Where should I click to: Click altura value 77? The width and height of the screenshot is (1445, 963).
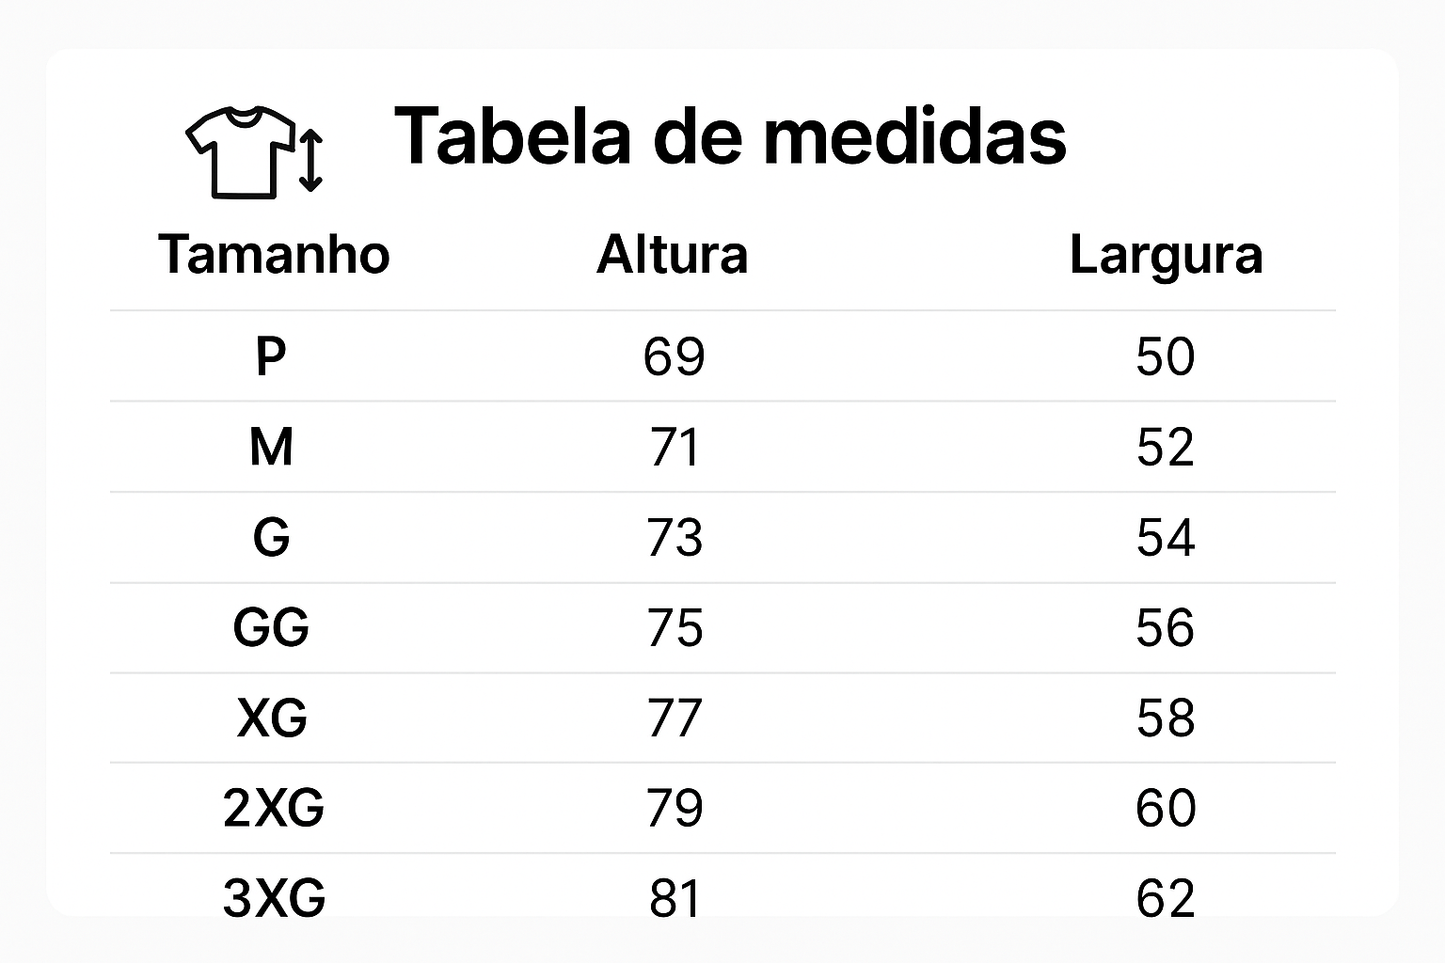tap(674, 718)
